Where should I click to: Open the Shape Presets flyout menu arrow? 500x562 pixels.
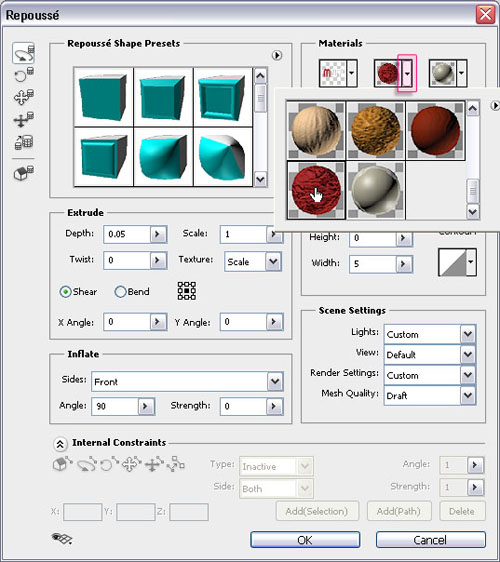(277, 55)
